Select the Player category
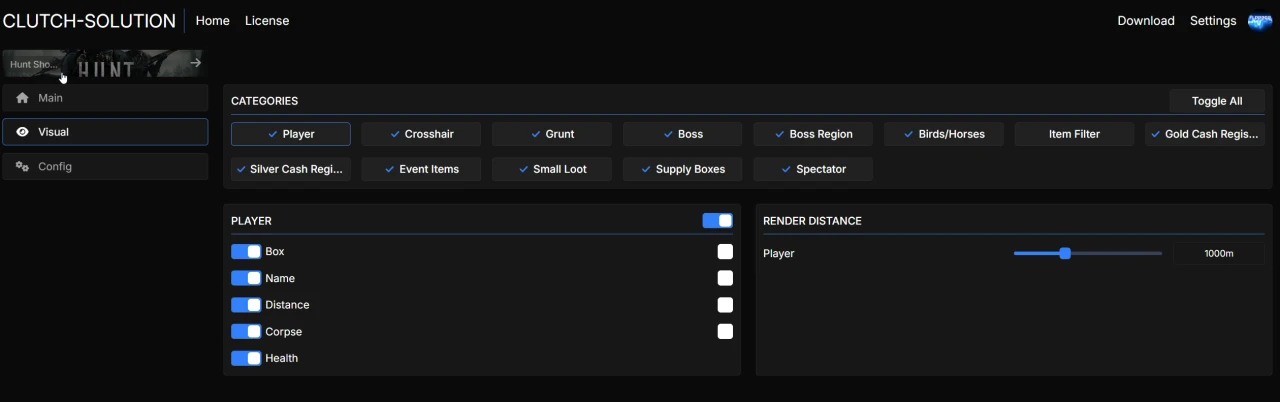 [x=291, y=134]
